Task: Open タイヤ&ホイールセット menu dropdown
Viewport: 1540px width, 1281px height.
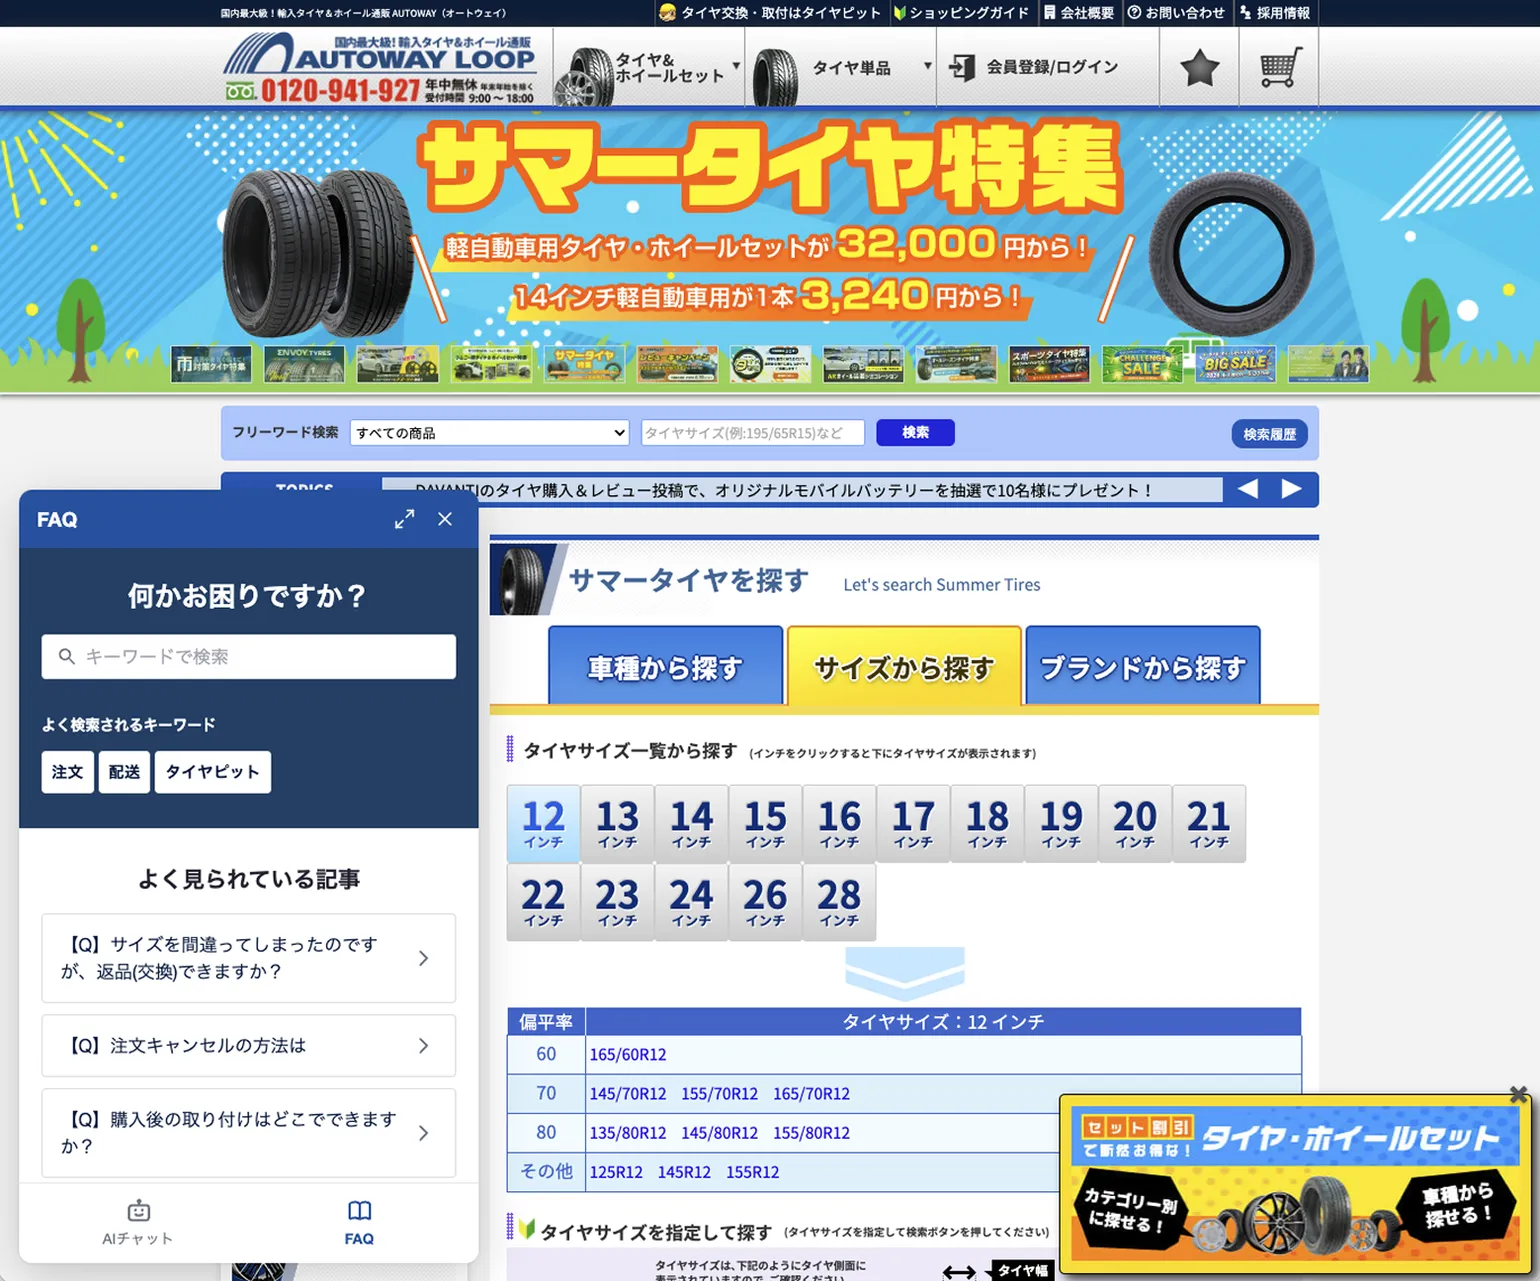Action: [650, 68]
